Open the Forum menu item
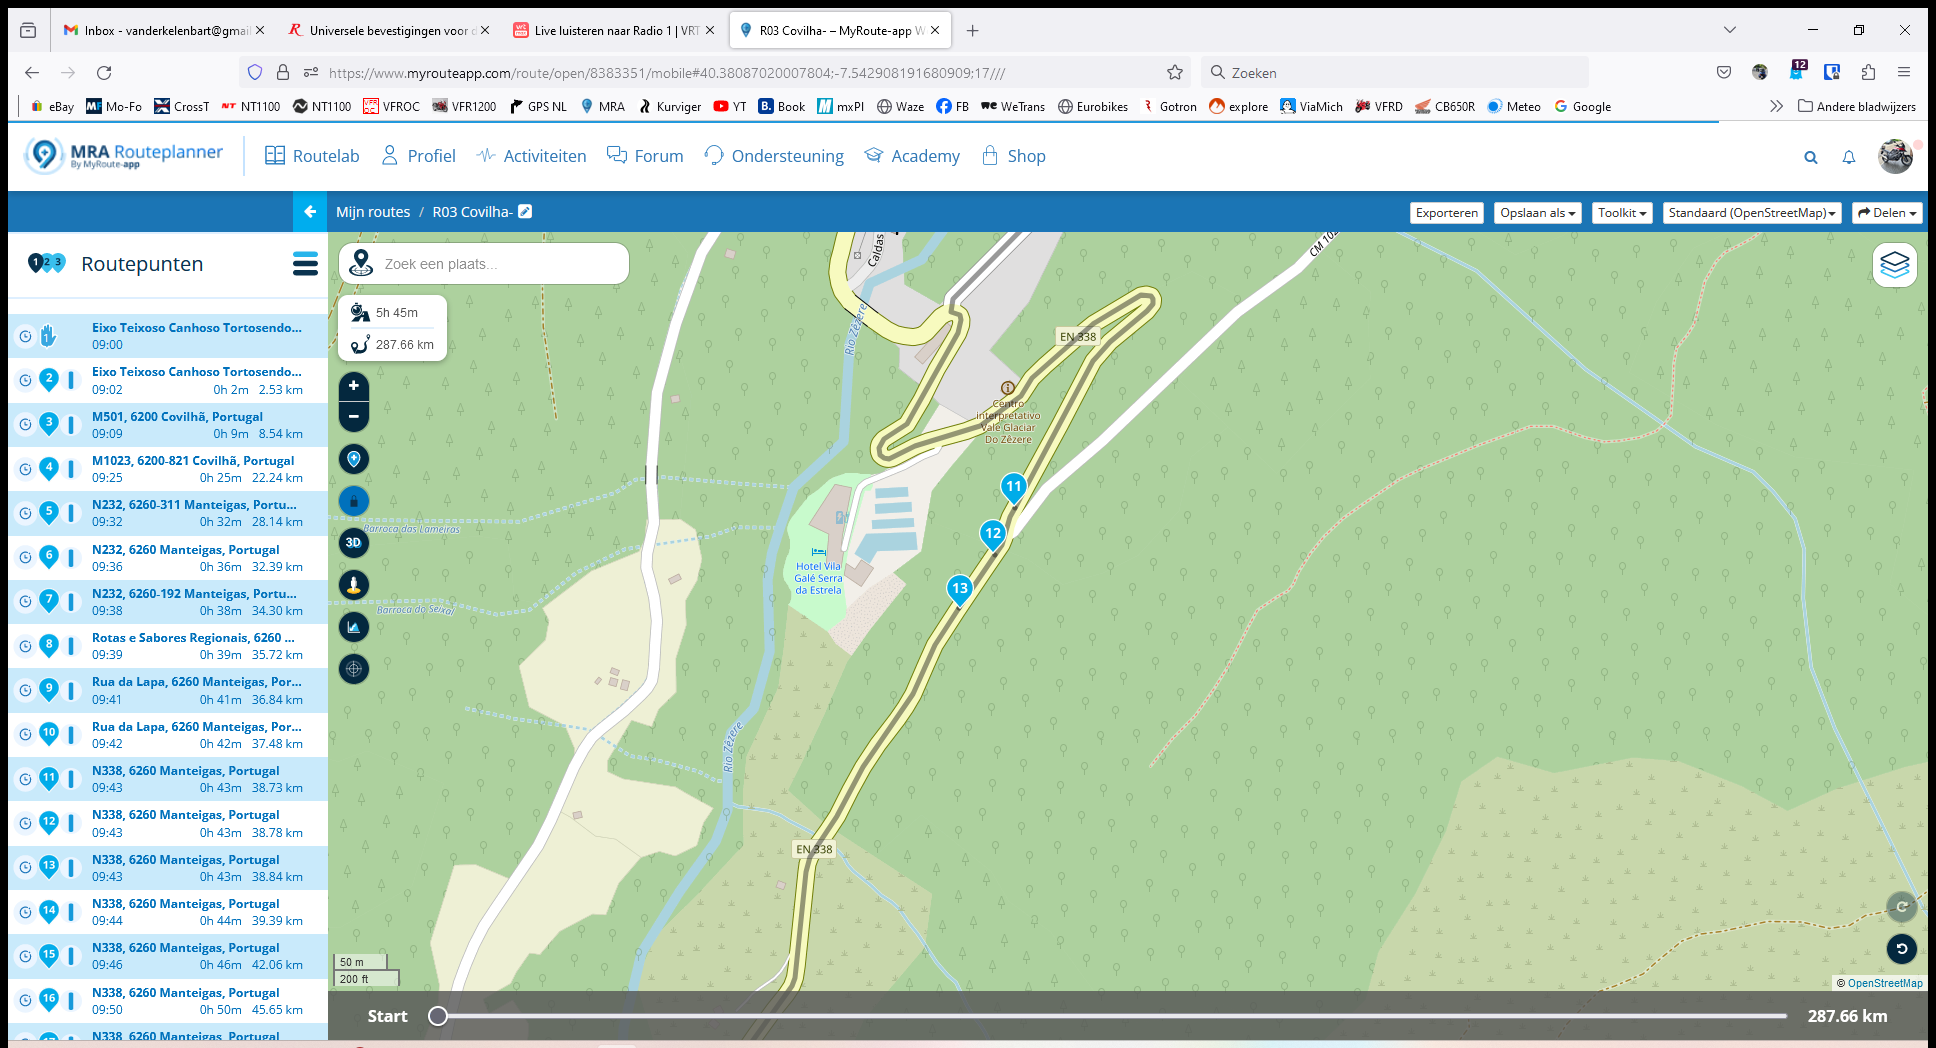Image resolution: width=1936 pixels, height=1048 pixels. 646,156
